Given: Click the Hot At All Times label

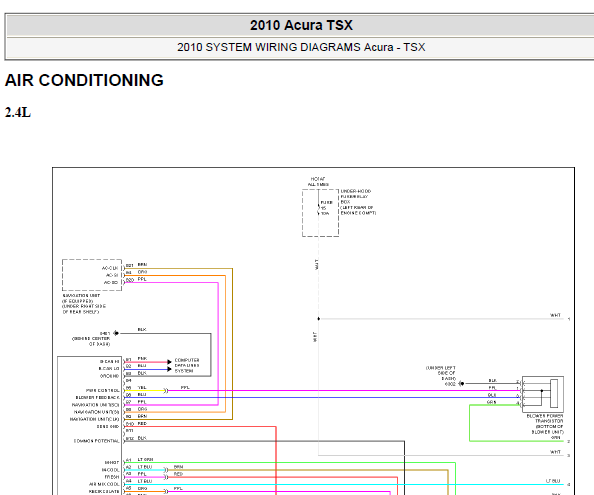Looking at the screenshot, I should tap(318, 182).
